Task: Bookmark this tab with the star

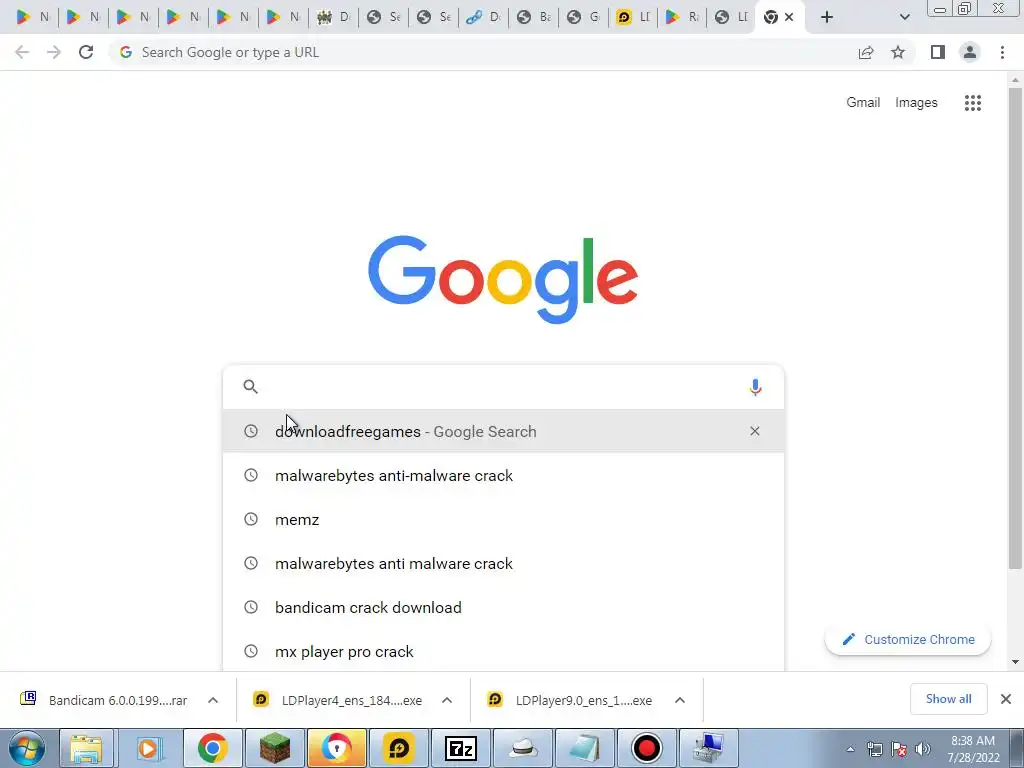Action: [x=898, y=52]
